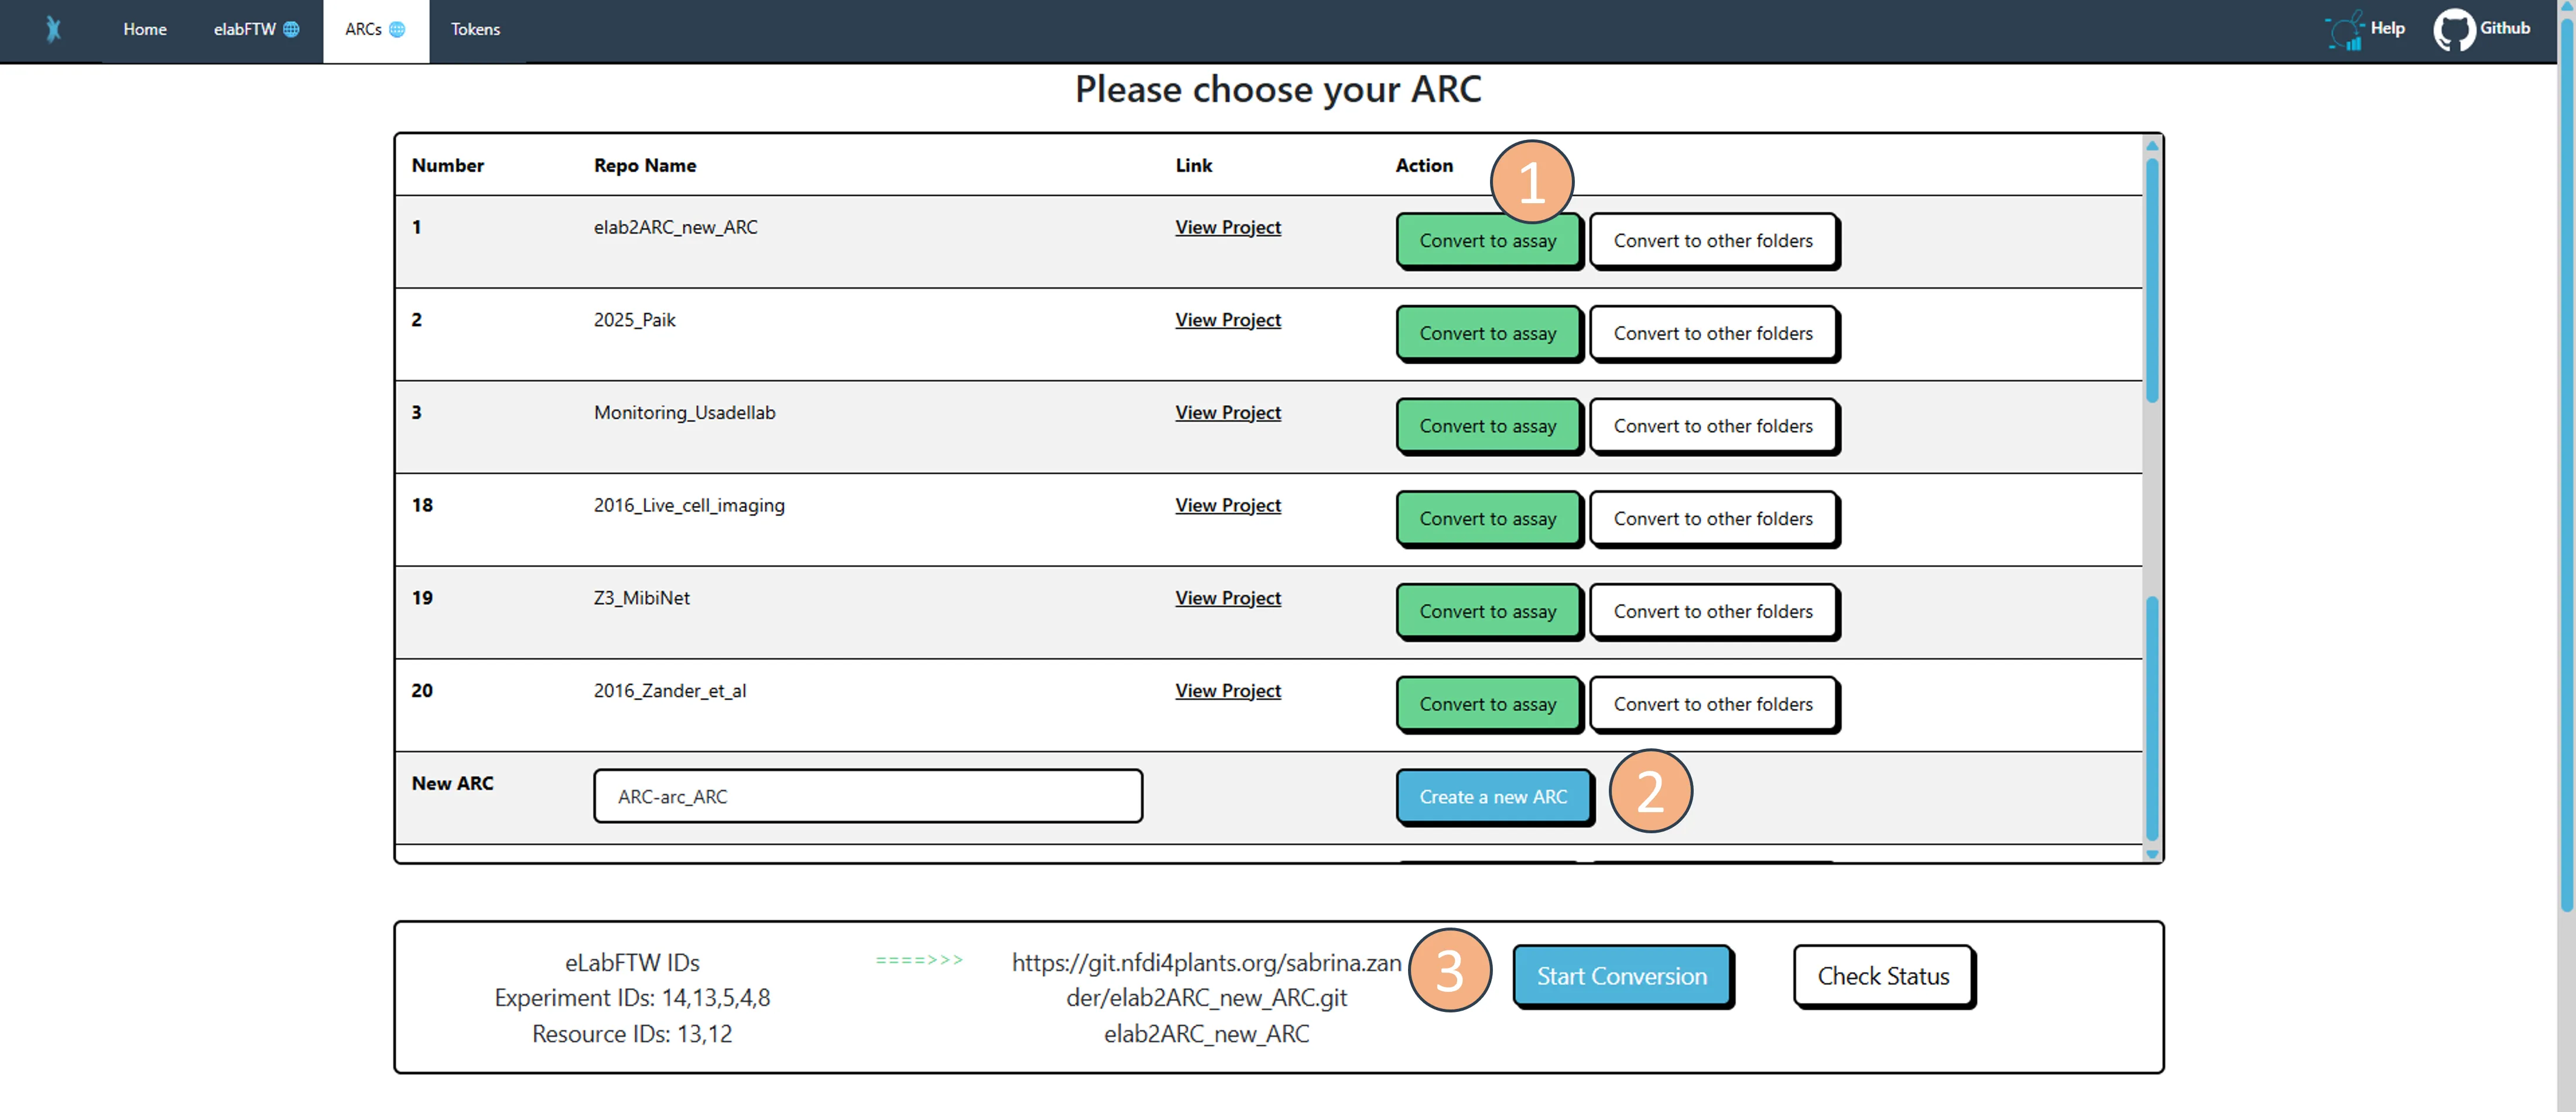
Task: Convert 2025_Paik to other folders
Action: click(x=1712, y=333)
